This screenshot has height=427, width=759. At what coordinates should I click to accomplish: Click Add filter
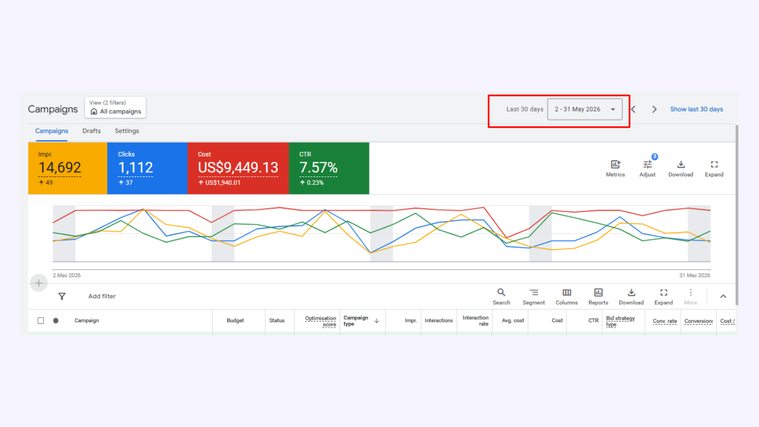coord(102,296)
